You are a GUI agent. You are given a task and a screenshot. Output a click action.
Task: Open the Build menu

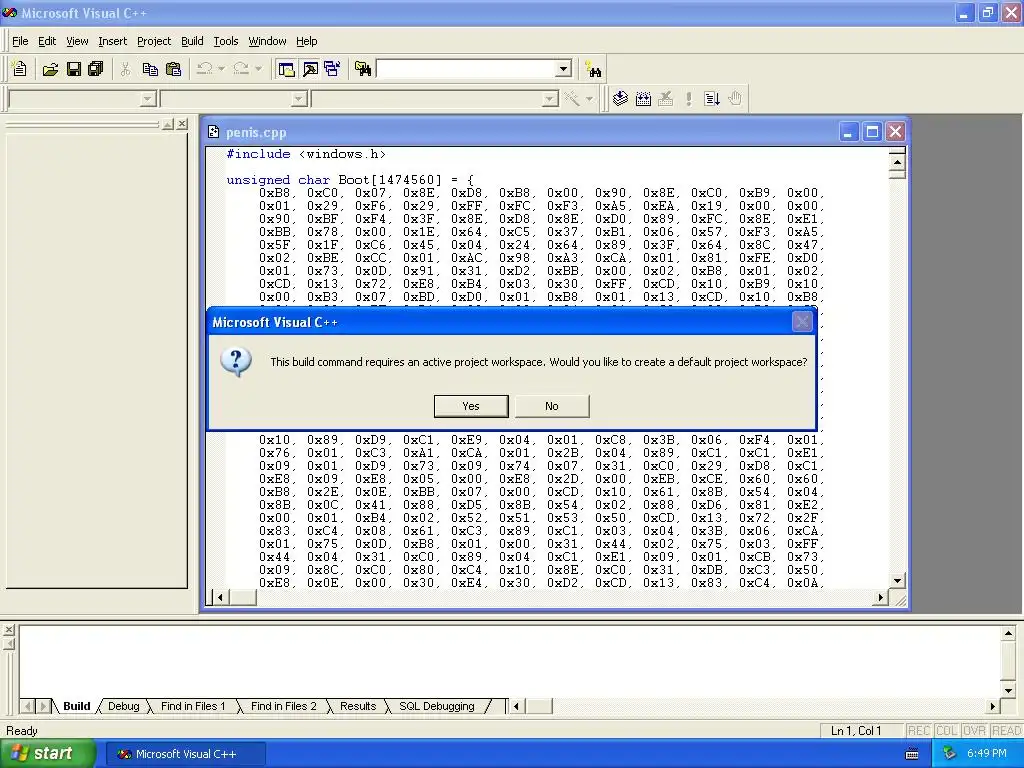[192, 41]
